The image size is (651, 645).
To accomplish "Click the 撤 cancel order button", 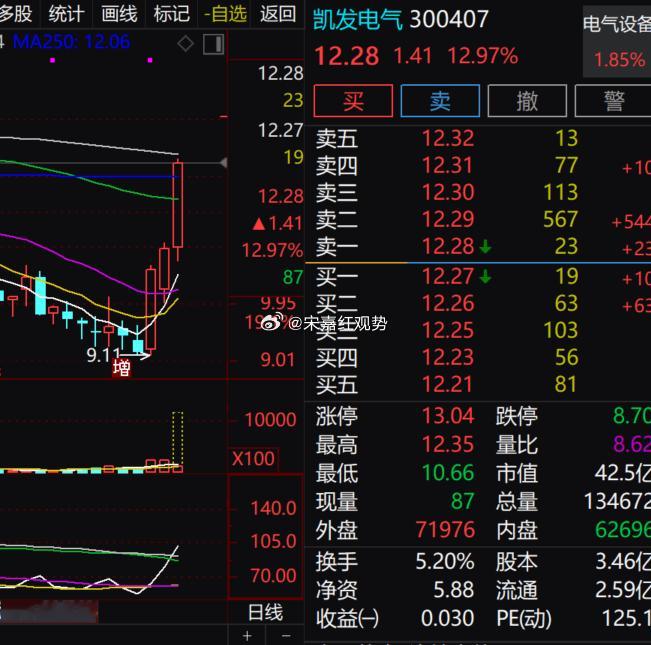I will pyautogui.click(x=527, y=101).
